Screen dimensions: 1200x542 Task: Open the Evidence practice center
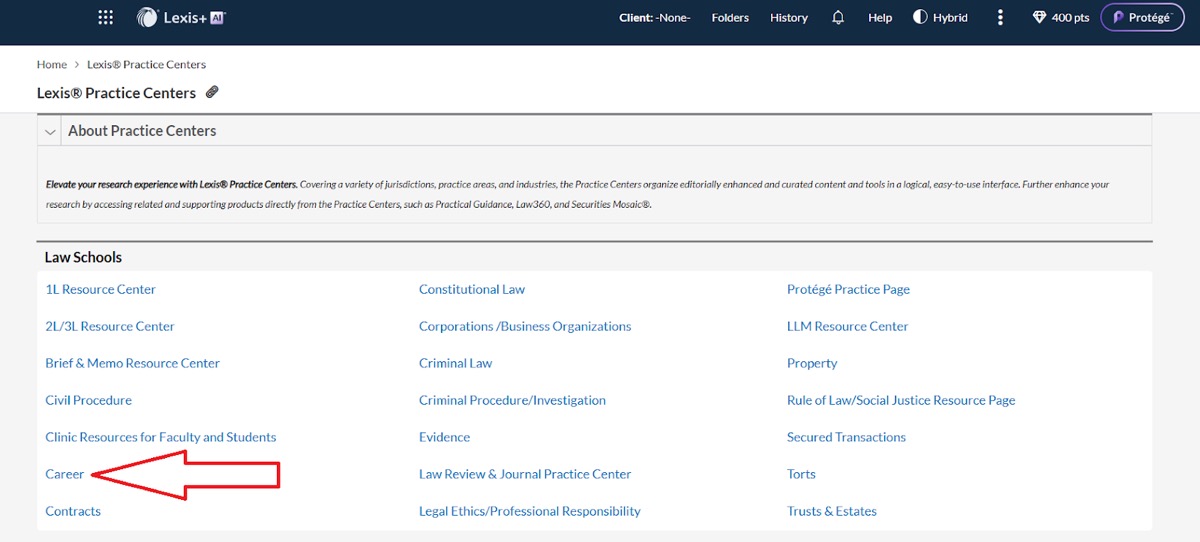444,437
